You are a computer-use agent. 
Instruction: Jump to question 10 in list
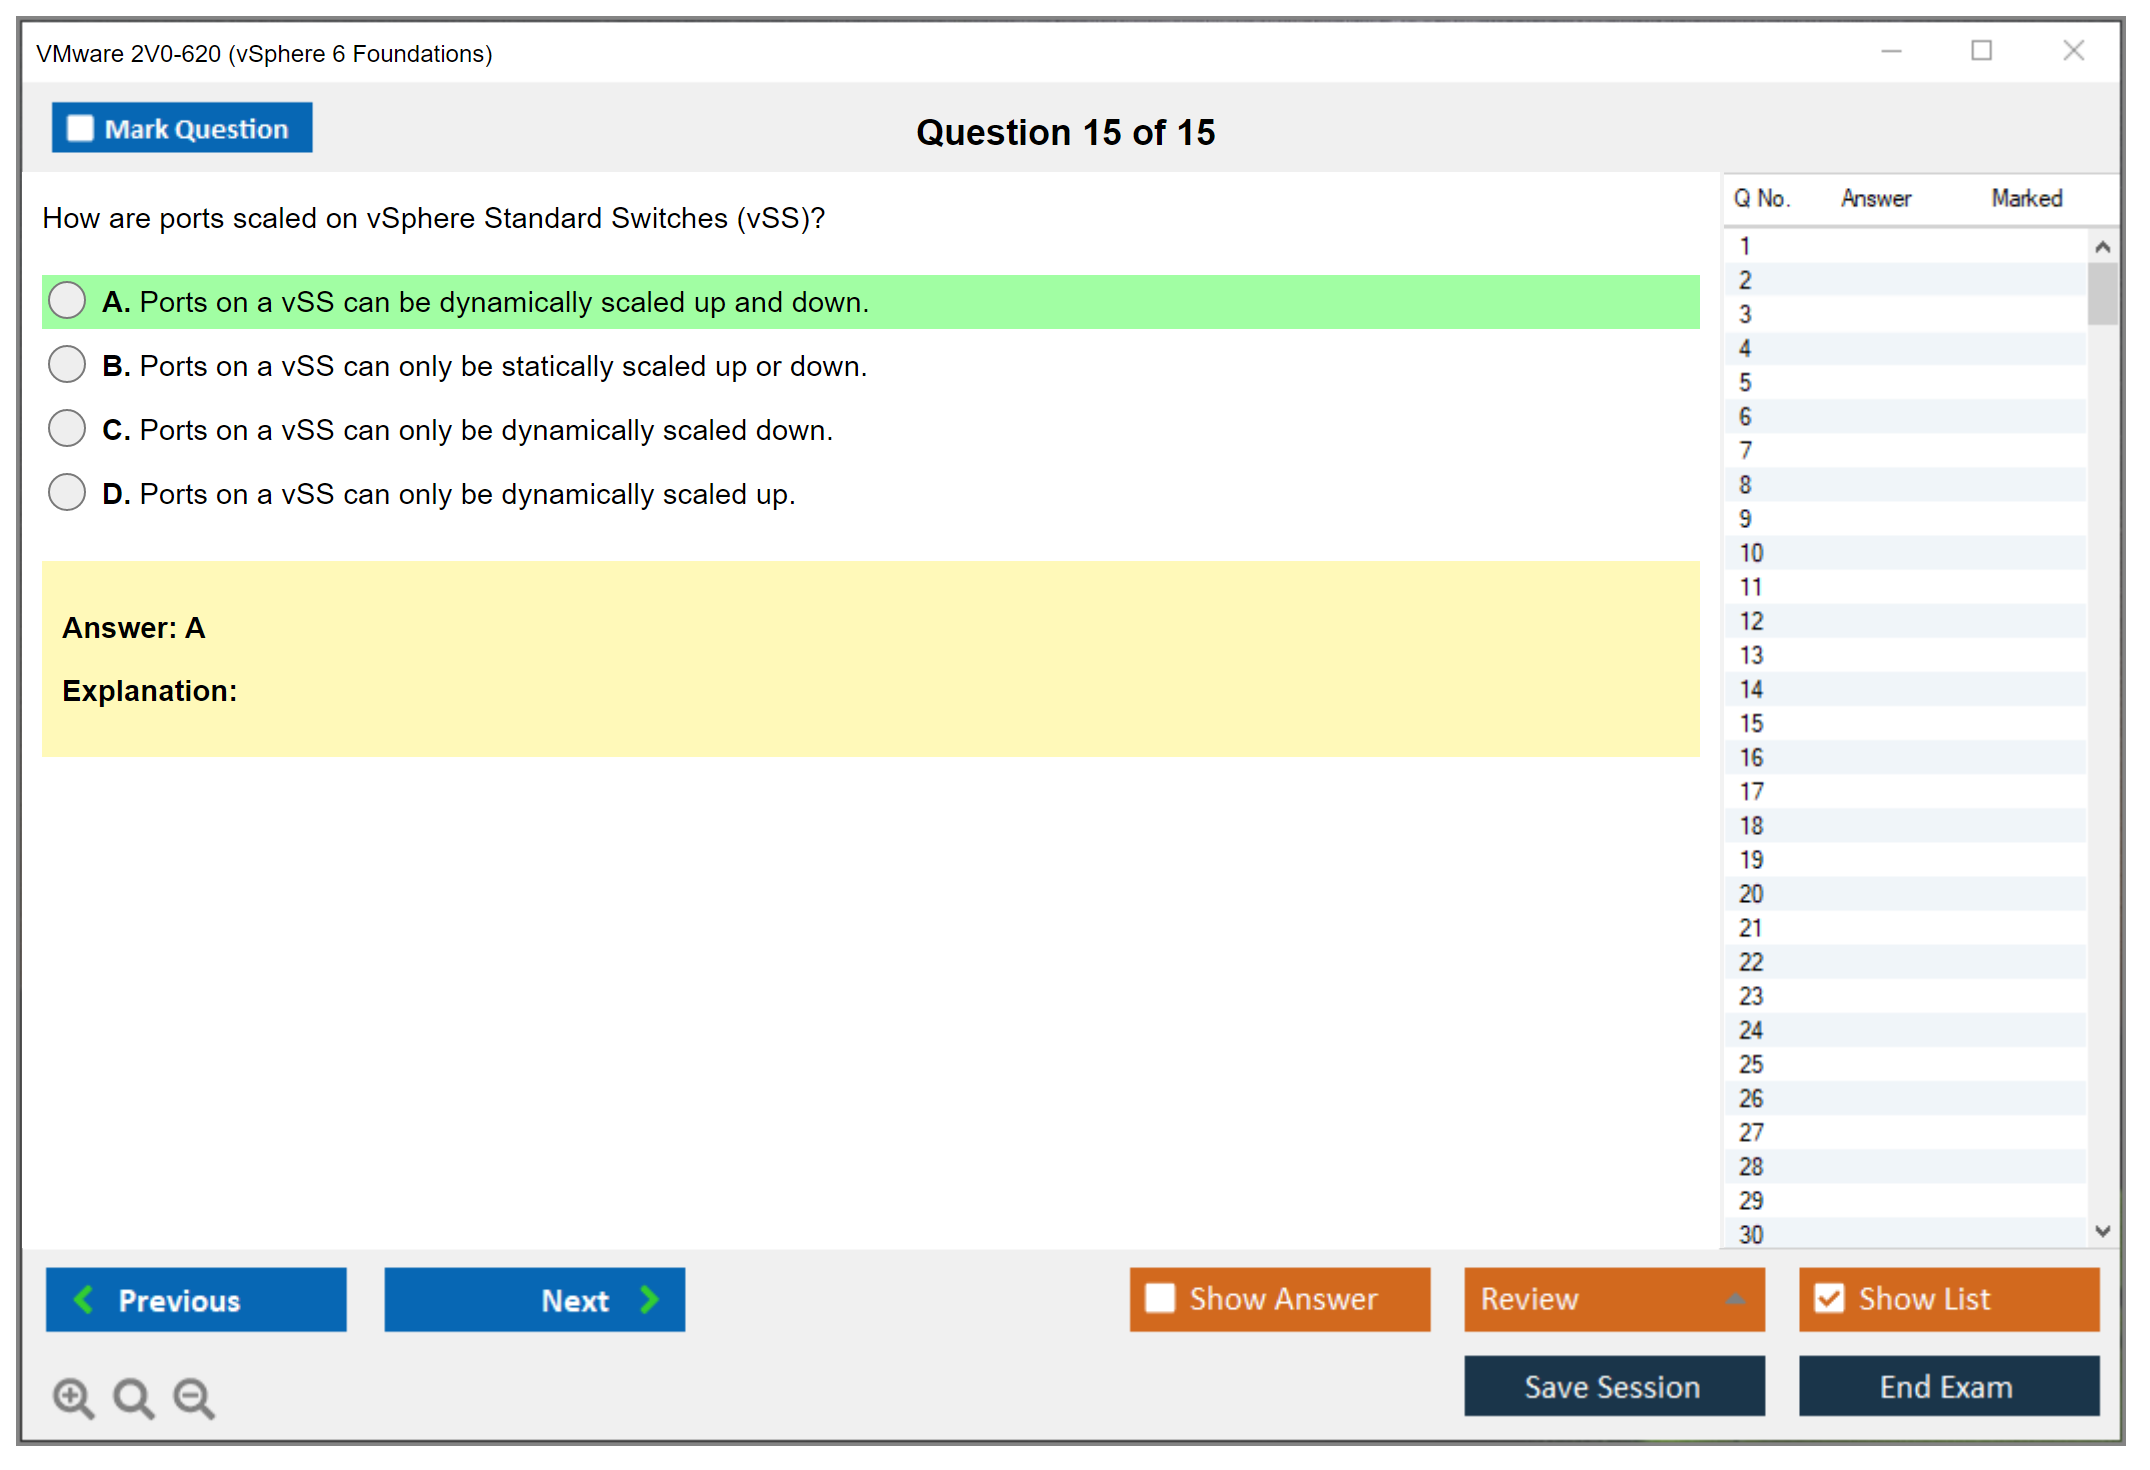1751,553
